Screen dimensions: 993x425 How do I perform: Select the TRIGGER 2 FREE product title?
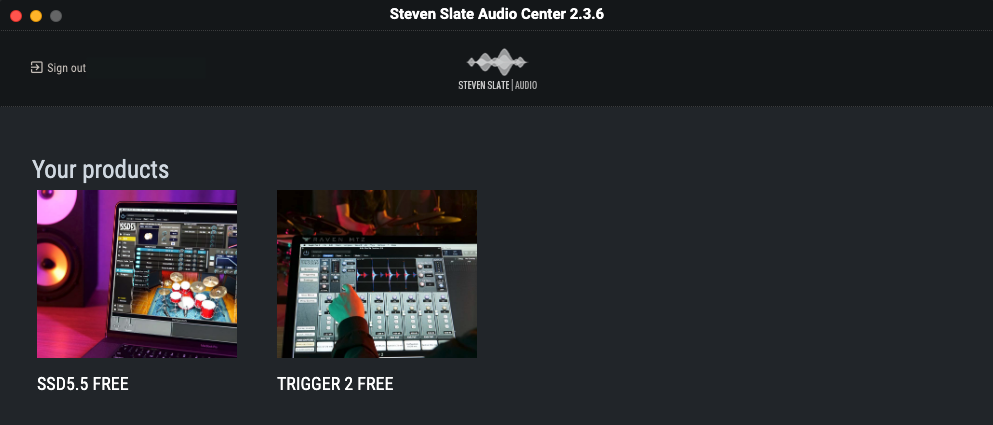(x=335, y=384)
